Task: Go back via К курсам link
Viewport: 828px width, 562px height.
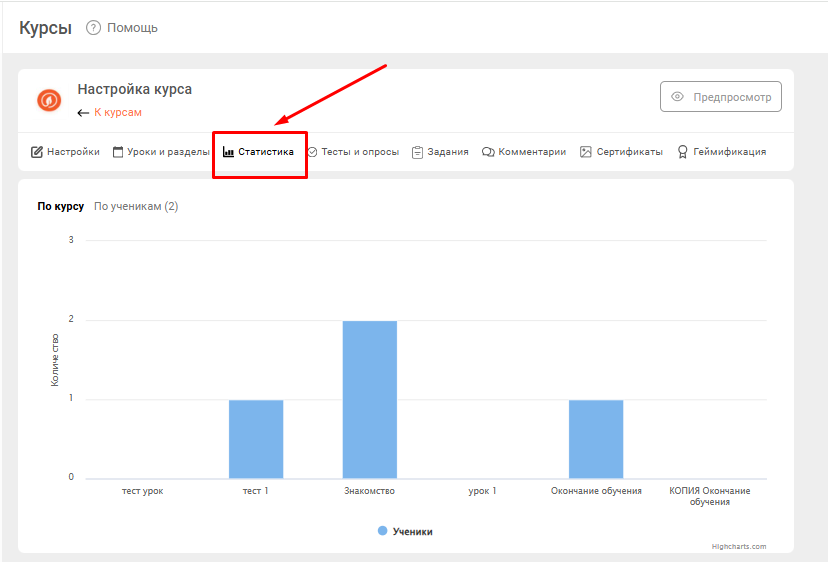Action: click(x=117, y=112)
